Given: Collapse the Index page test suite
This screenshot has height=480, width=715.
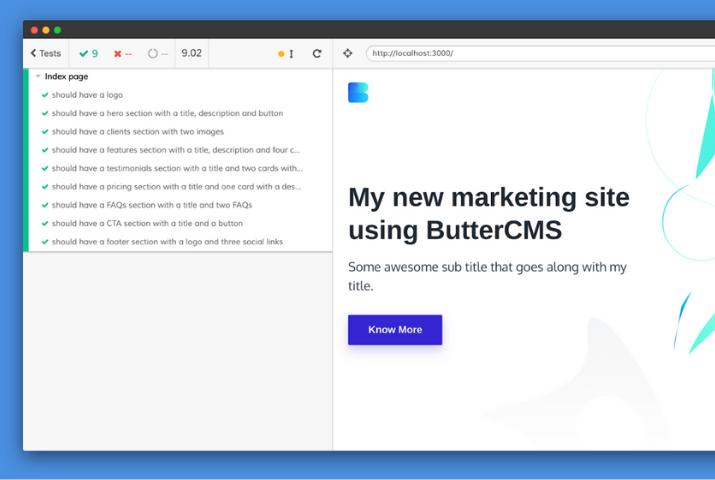Looking at the screenshot, I should click(66, 77).
